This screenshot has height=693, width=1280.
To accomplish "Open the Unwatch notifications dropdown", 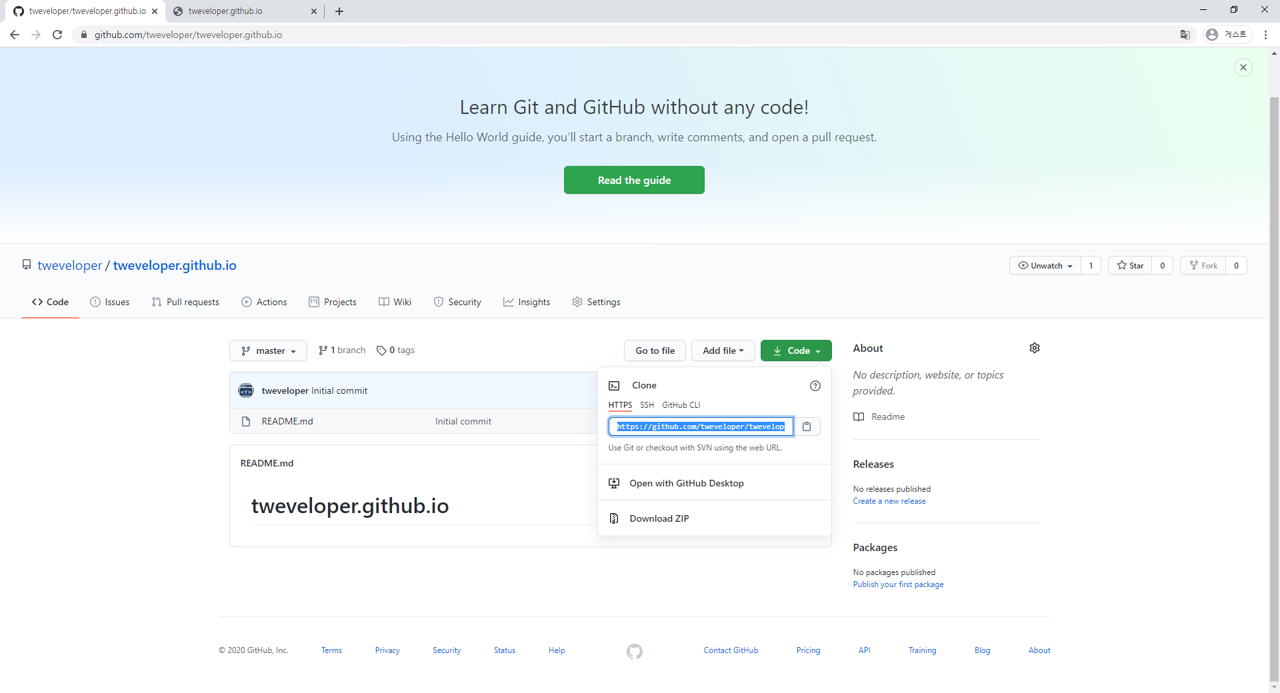I will point(1045,266).
